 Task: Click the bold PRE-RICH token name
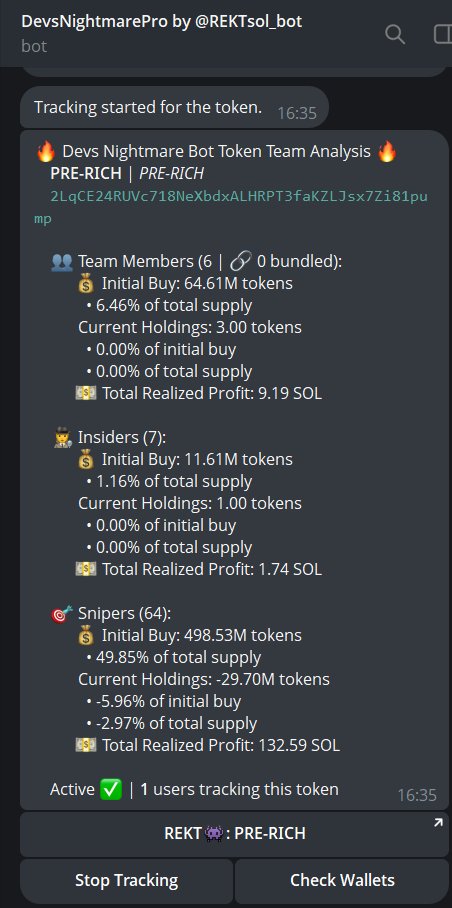click(86, 174)
